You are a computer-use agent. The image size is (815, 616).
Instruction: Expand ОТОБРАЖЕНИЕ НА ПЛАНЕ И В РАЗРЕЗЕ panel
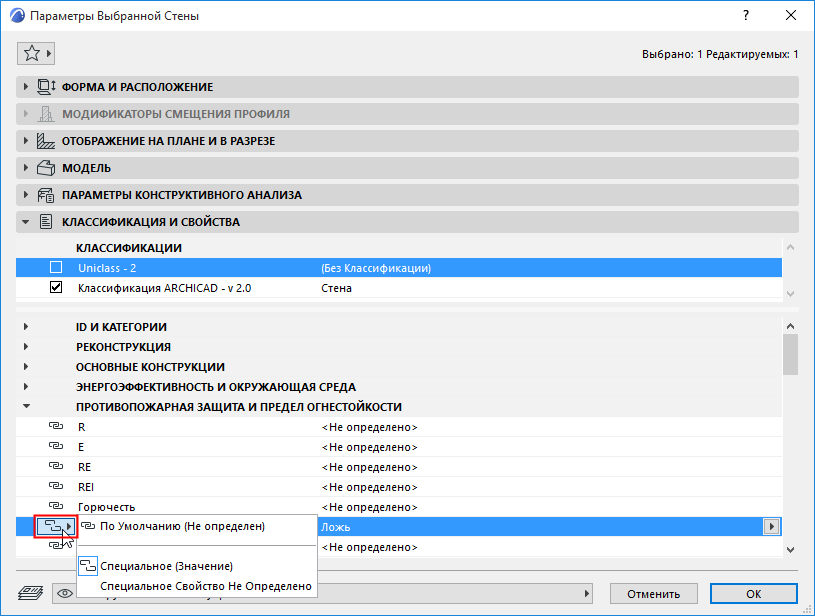(x=25, y=141)
